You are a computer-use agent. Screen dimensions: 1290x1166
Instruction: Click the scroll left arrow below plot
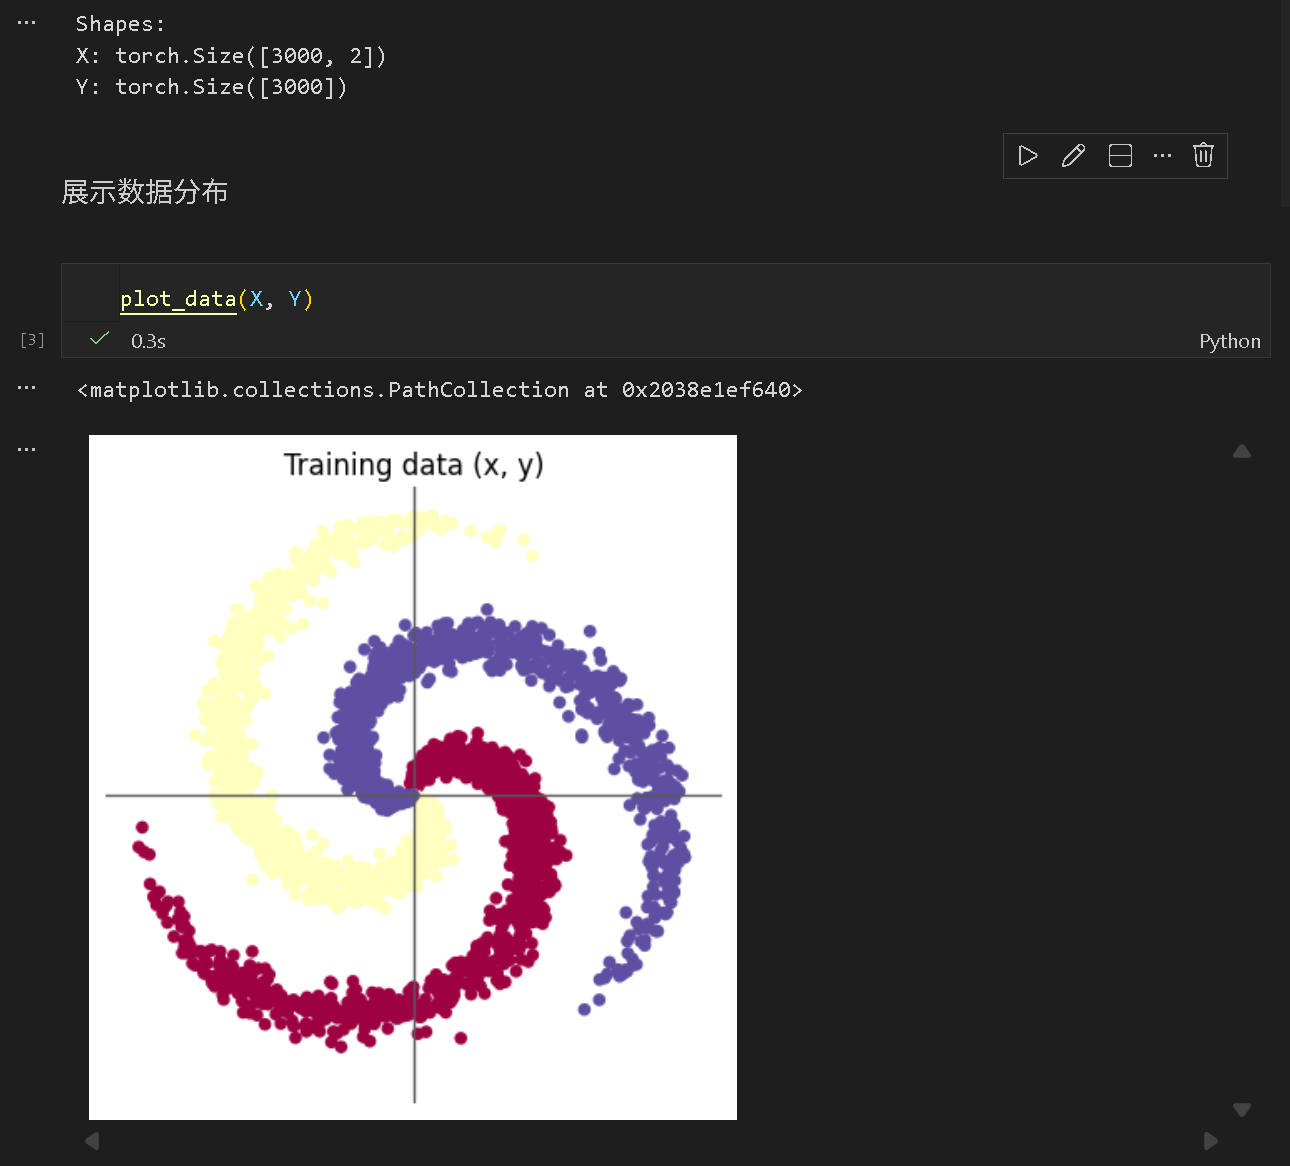tap(93, 1141)
